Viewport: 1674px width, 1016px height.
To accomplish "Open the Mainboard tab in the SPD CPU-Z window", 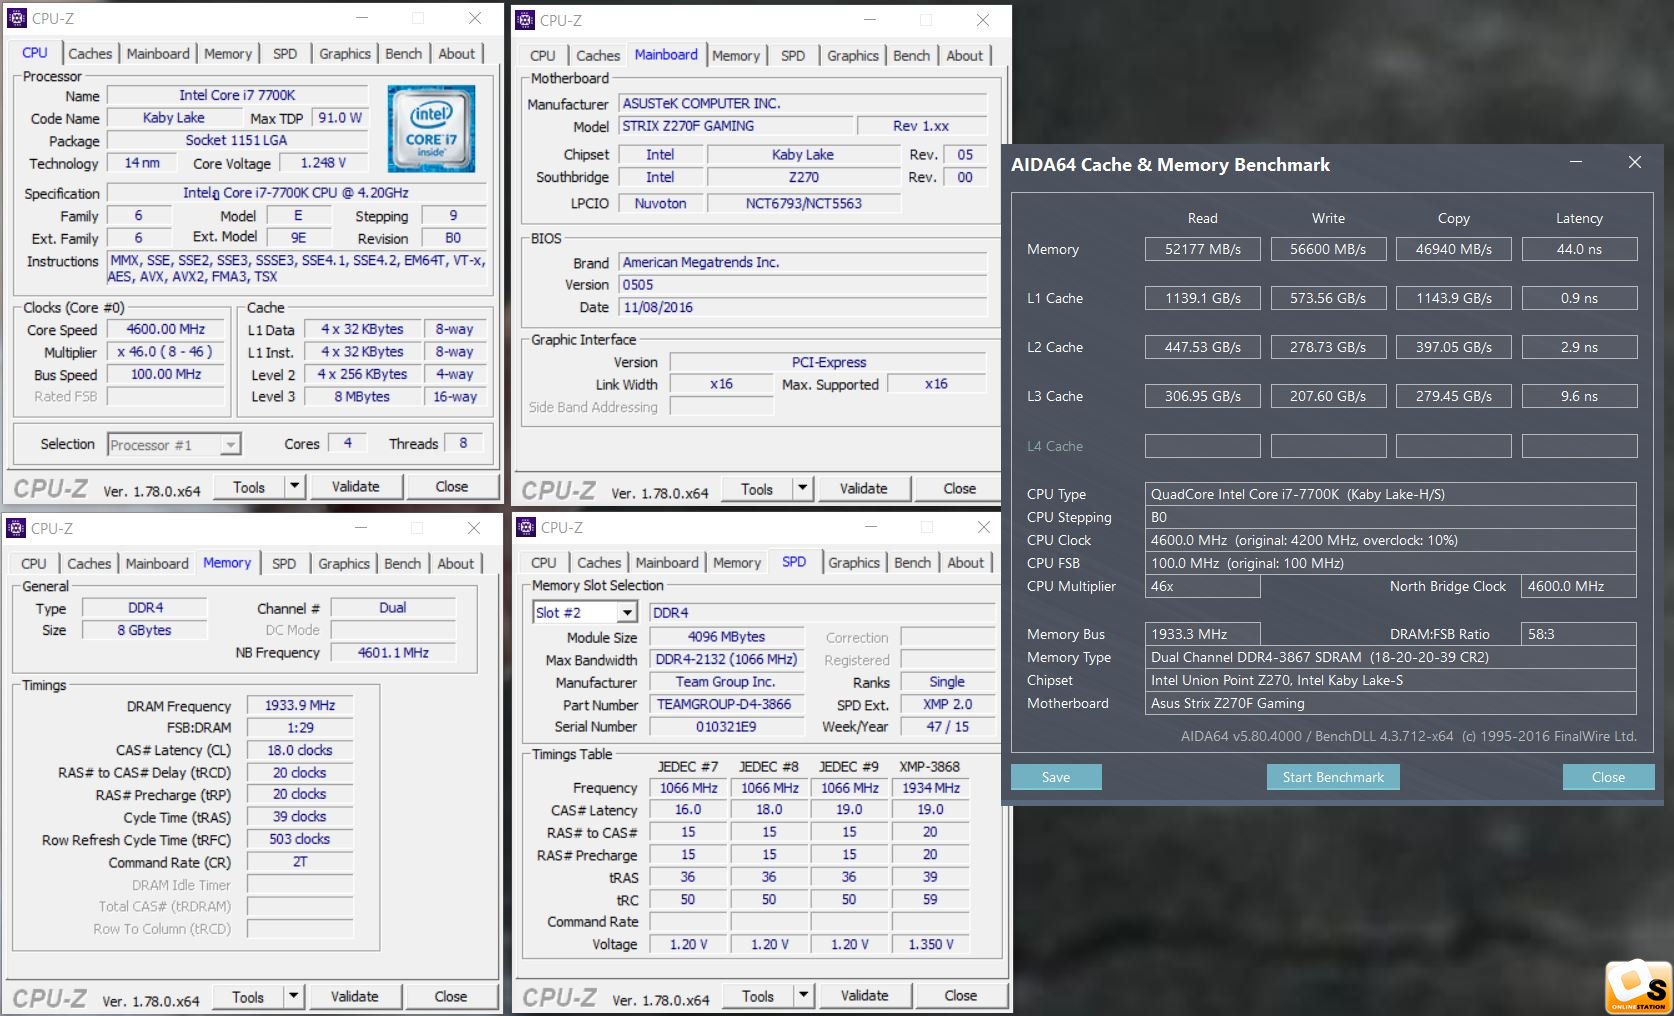I will point(667,563).
